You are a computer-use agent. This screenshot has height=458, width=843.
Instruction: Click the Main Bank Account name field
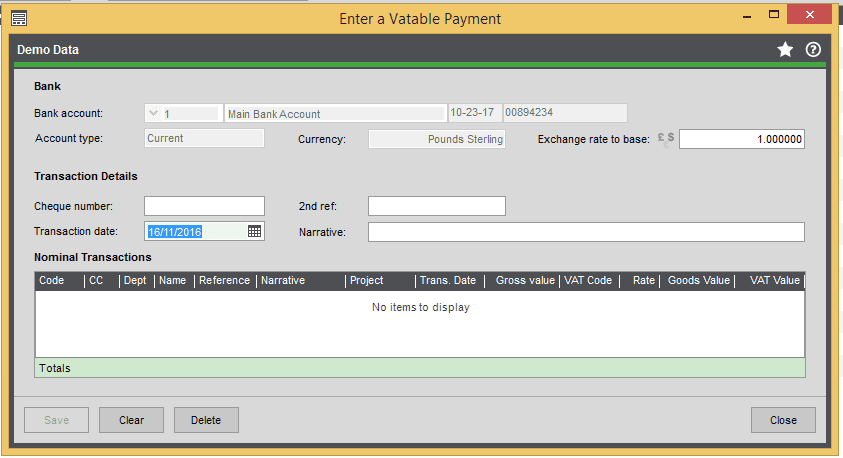point(335,113)
